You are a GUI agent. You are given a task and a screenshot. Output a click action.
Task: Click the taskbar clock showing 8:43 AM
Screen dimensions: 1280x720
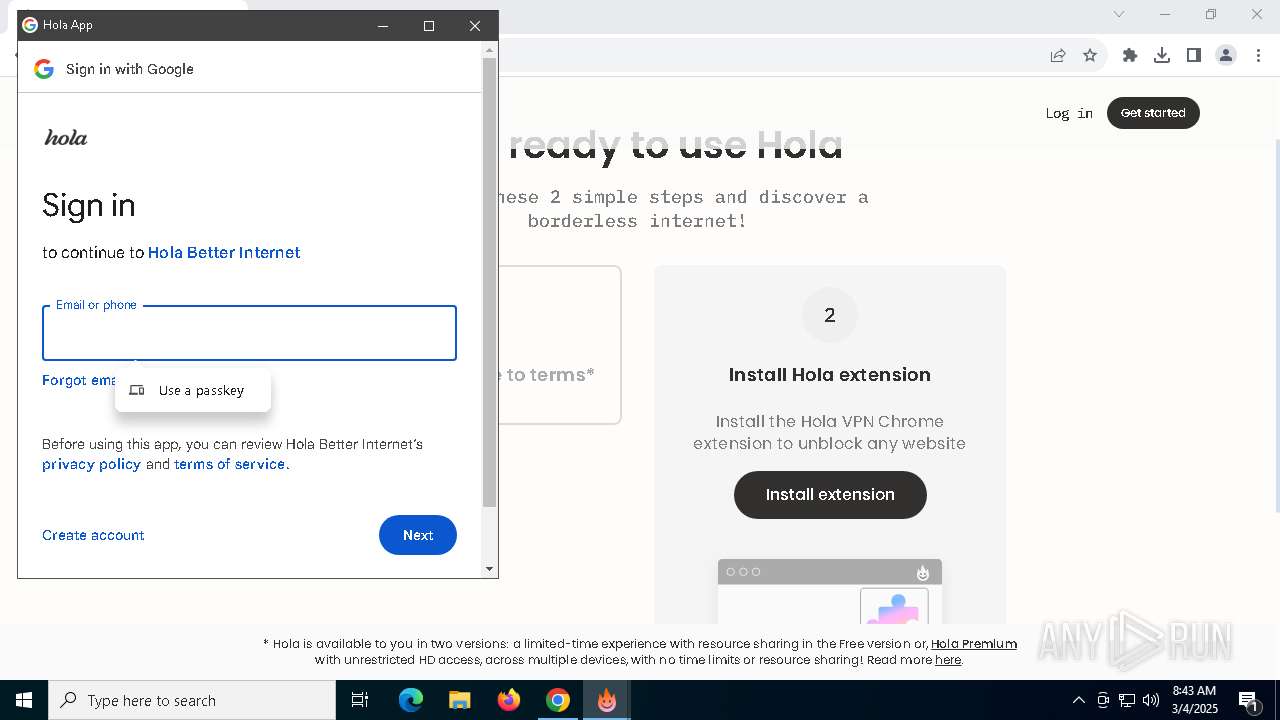click(x=1195, y=700)
